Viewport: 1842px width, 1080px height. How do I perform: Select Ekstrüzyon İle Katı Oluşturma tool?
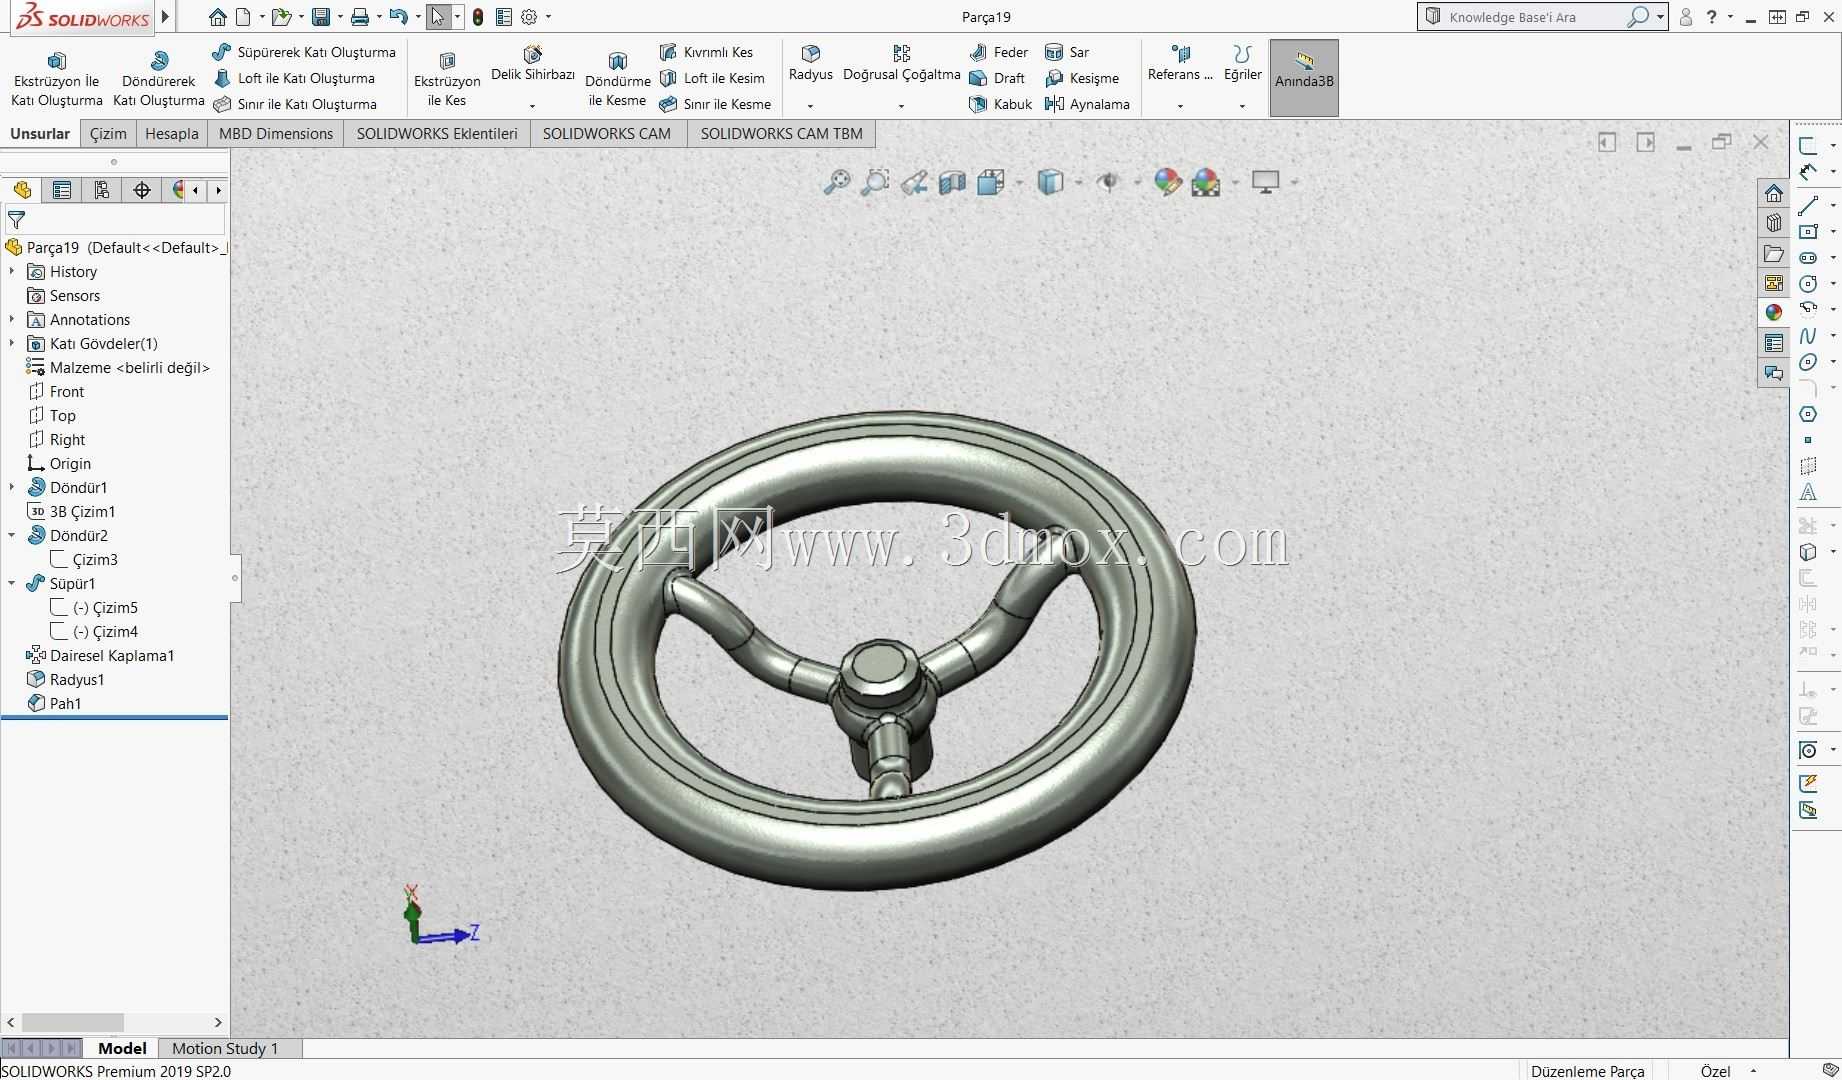coord(57,79)
